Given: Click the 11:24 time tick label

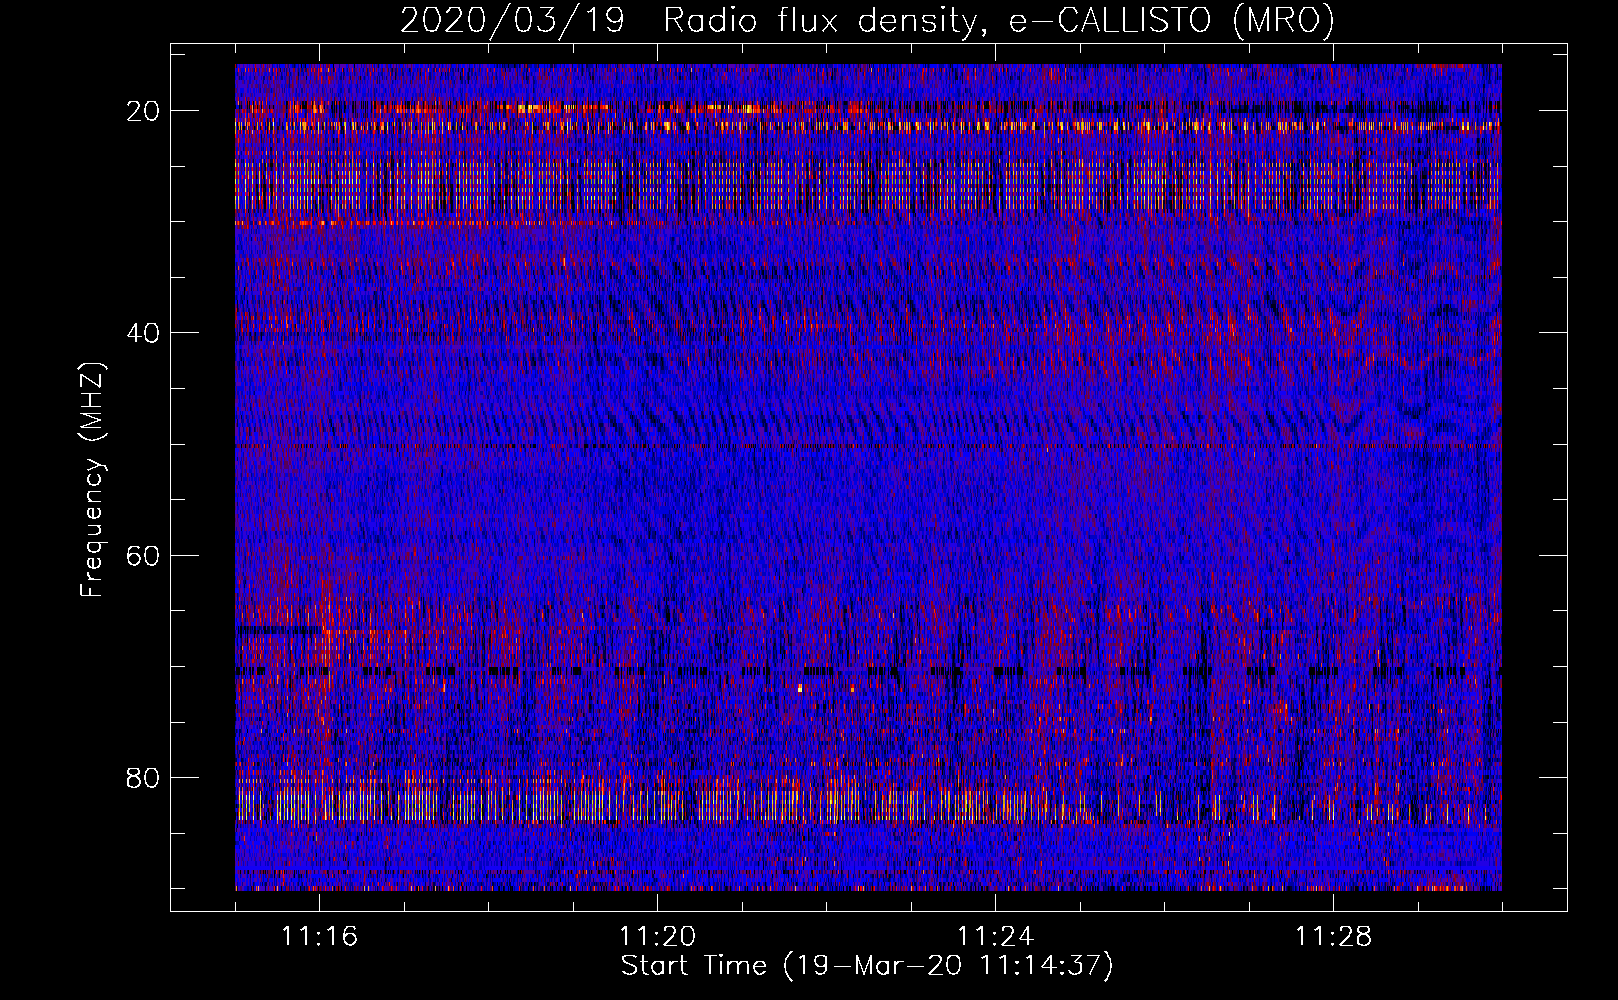Looking at the screenshot, I should coord(996,937).
